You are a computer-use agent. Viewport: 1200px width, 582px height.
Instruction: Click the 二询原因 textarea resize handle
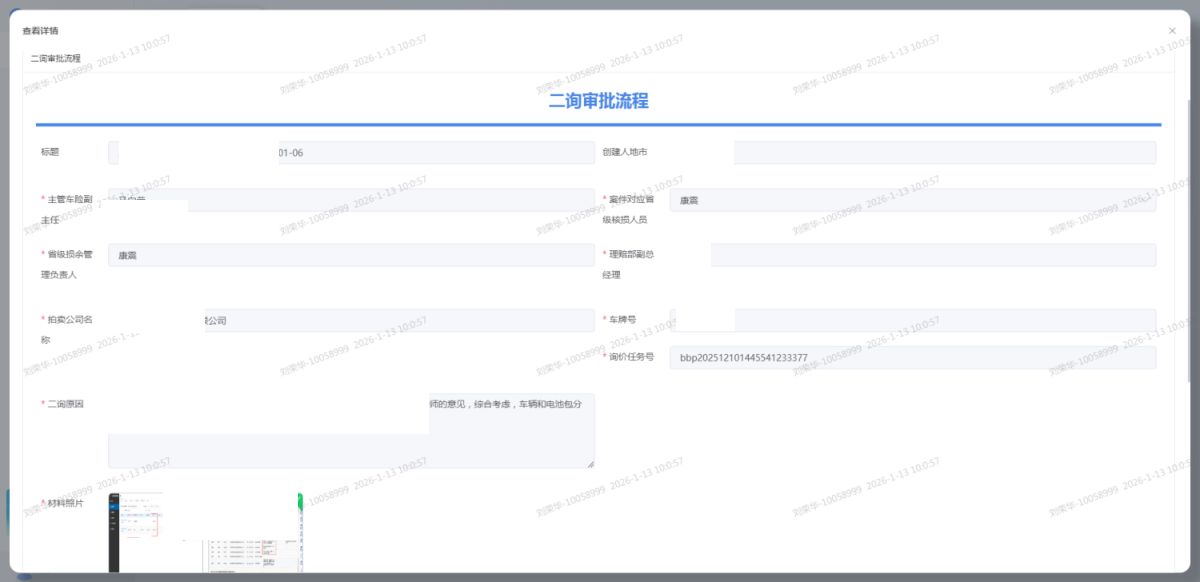590,463
